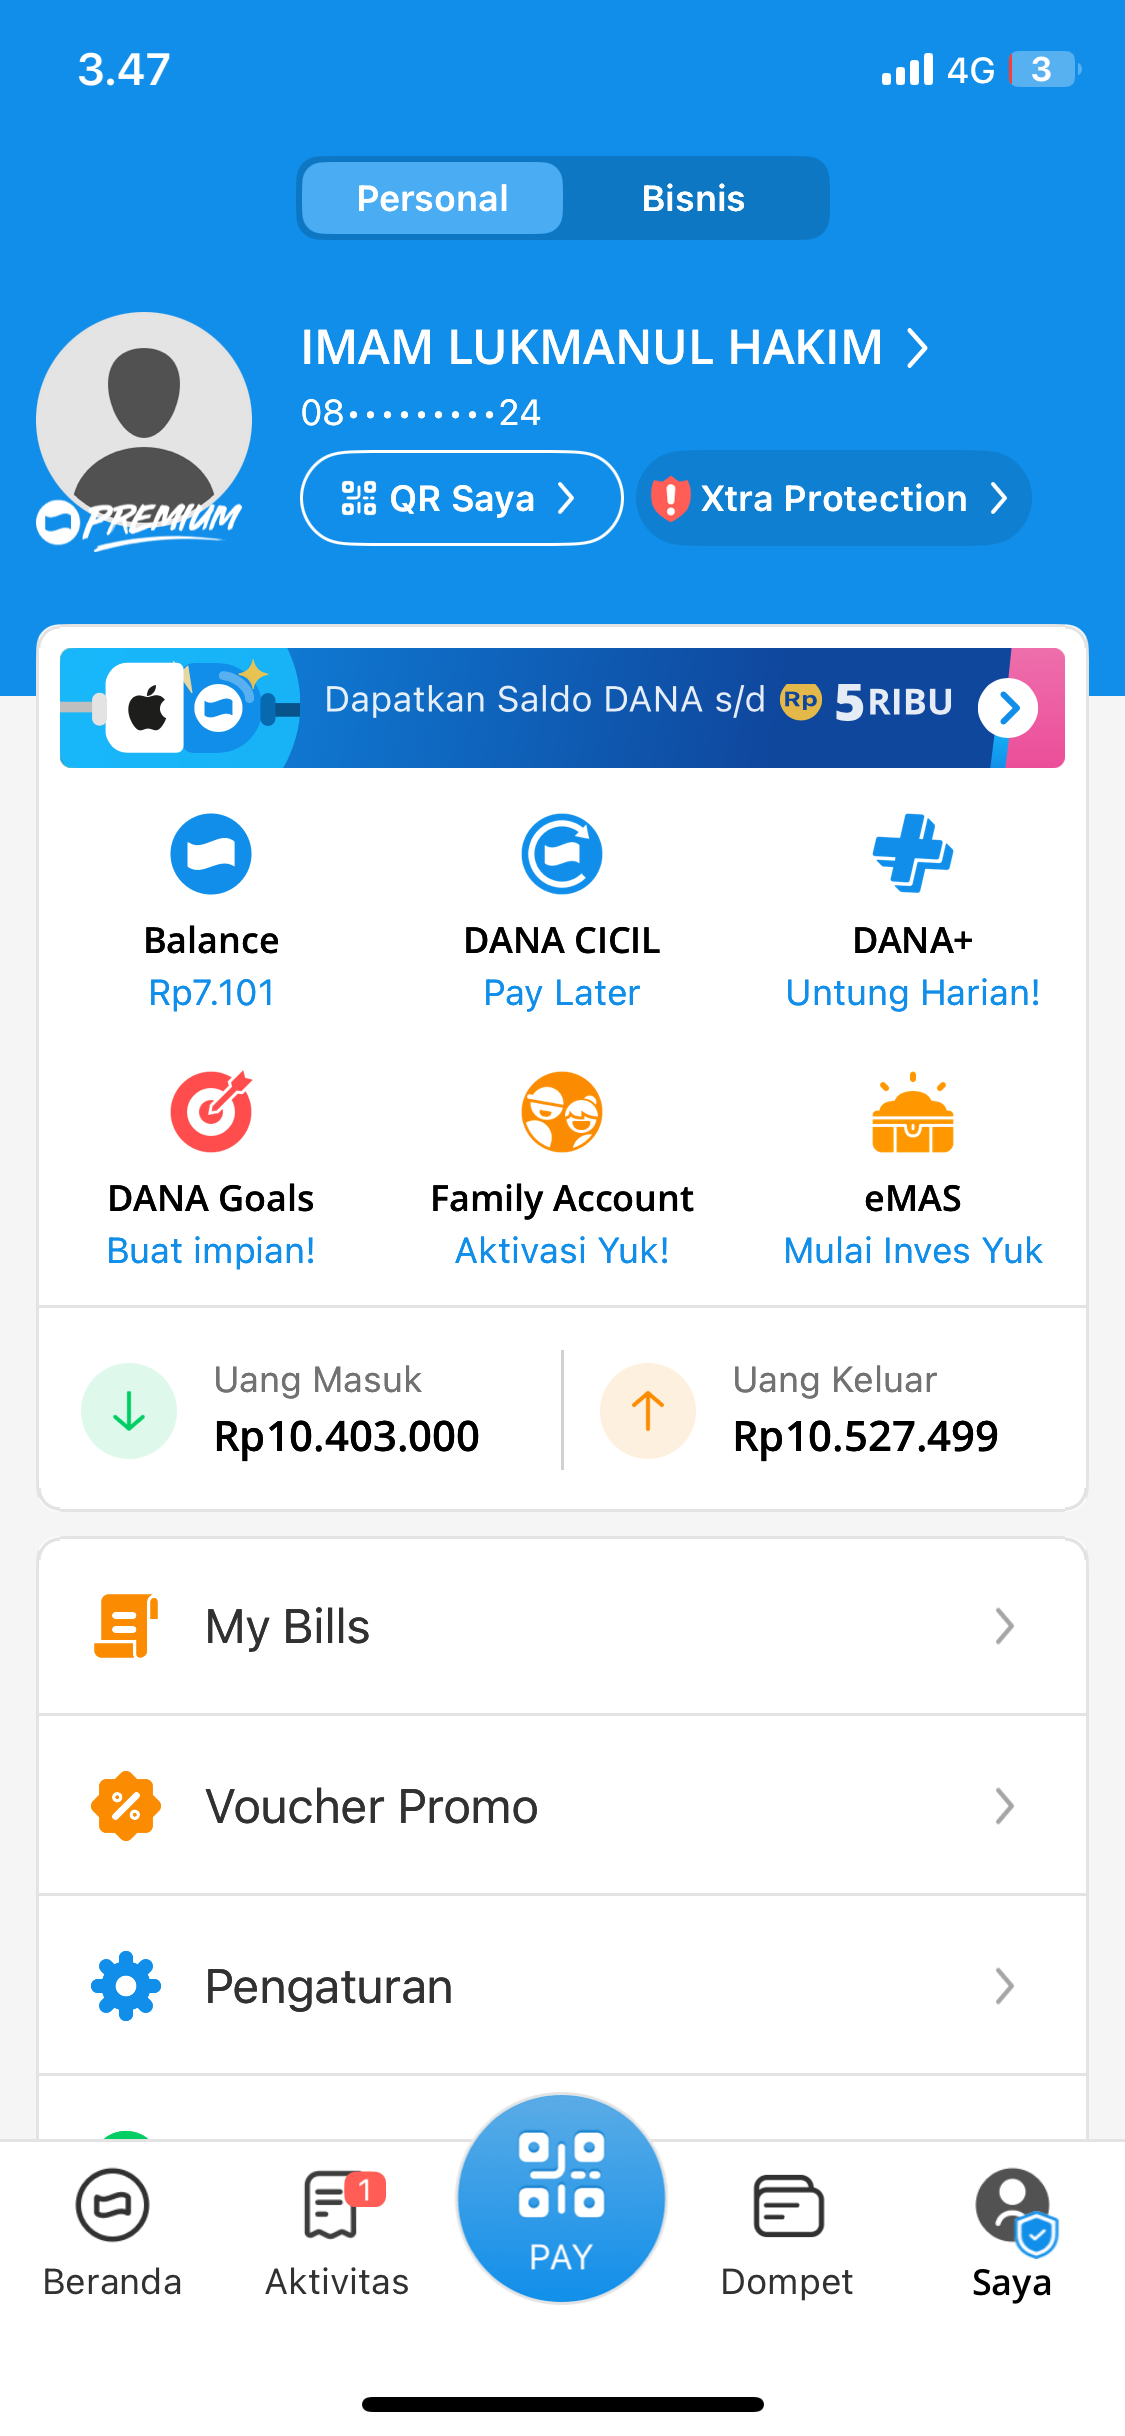Expand profile details chevron beside name

(917, 348)
